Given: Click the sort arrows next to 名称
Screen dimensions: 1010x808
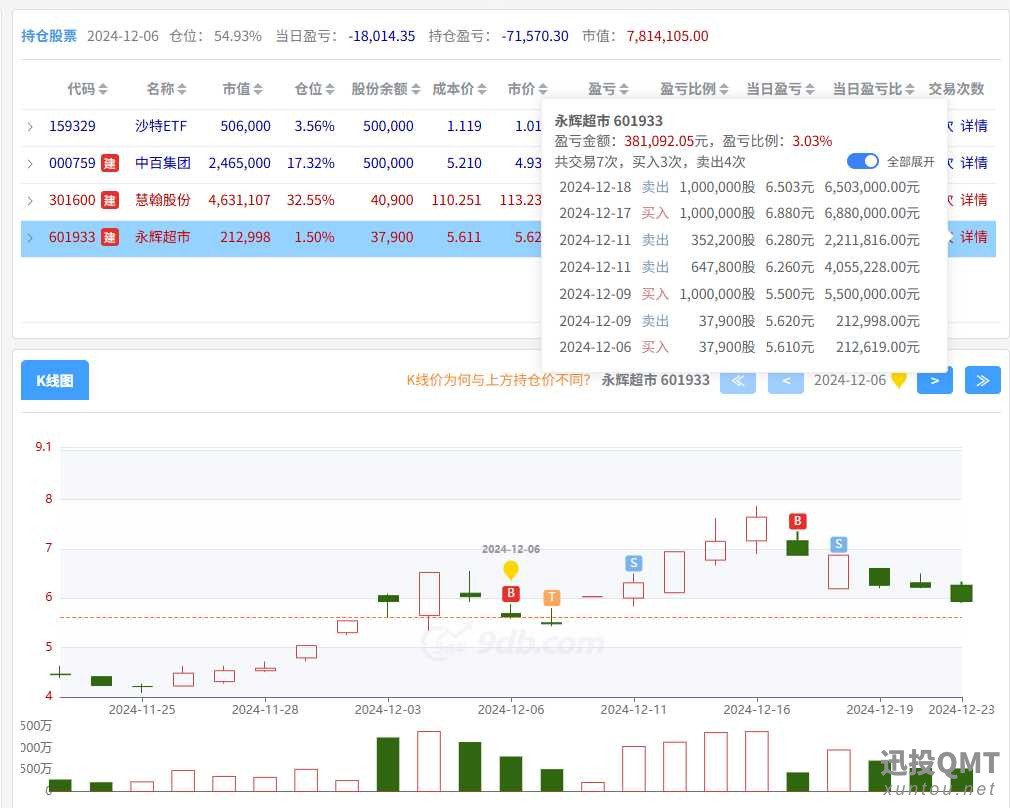Looking at the screenshot, I should (182, 89).
